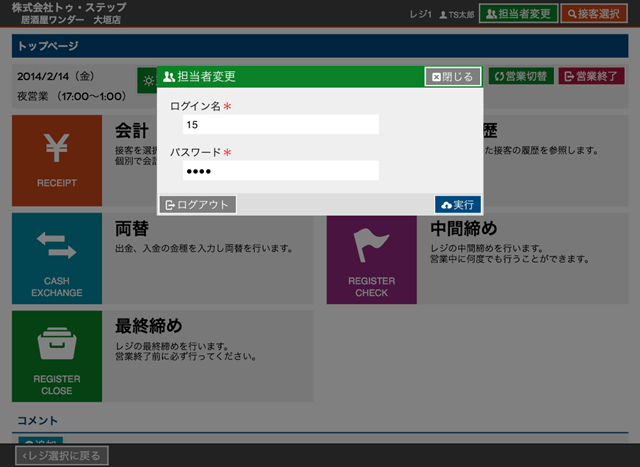Focus the ログイン名 input field

tap(280, 124)
